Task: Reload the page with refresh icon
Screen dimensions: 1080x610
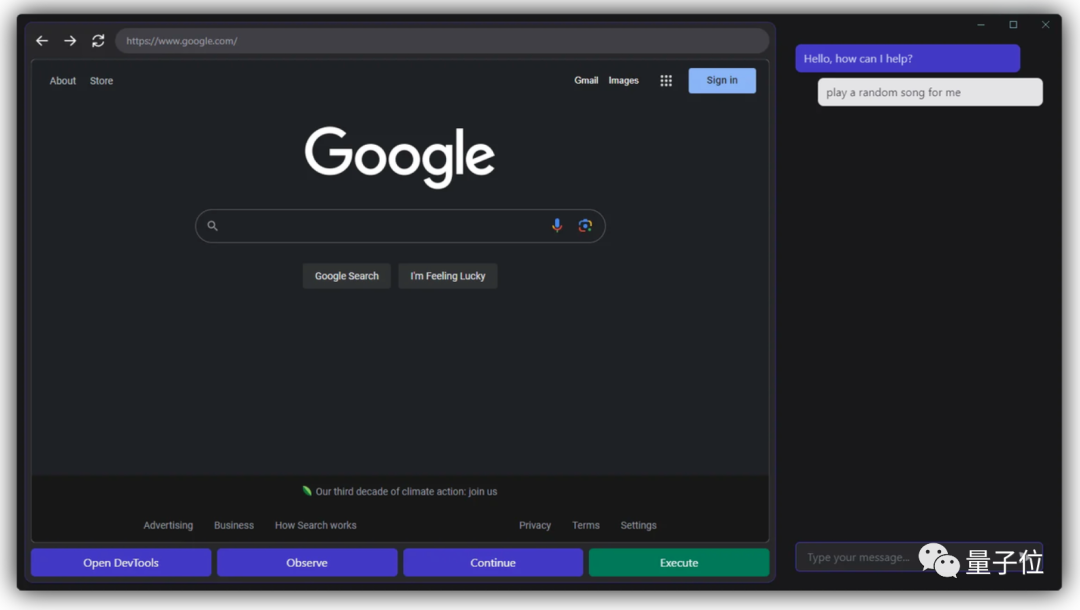Action: (98, 41)
